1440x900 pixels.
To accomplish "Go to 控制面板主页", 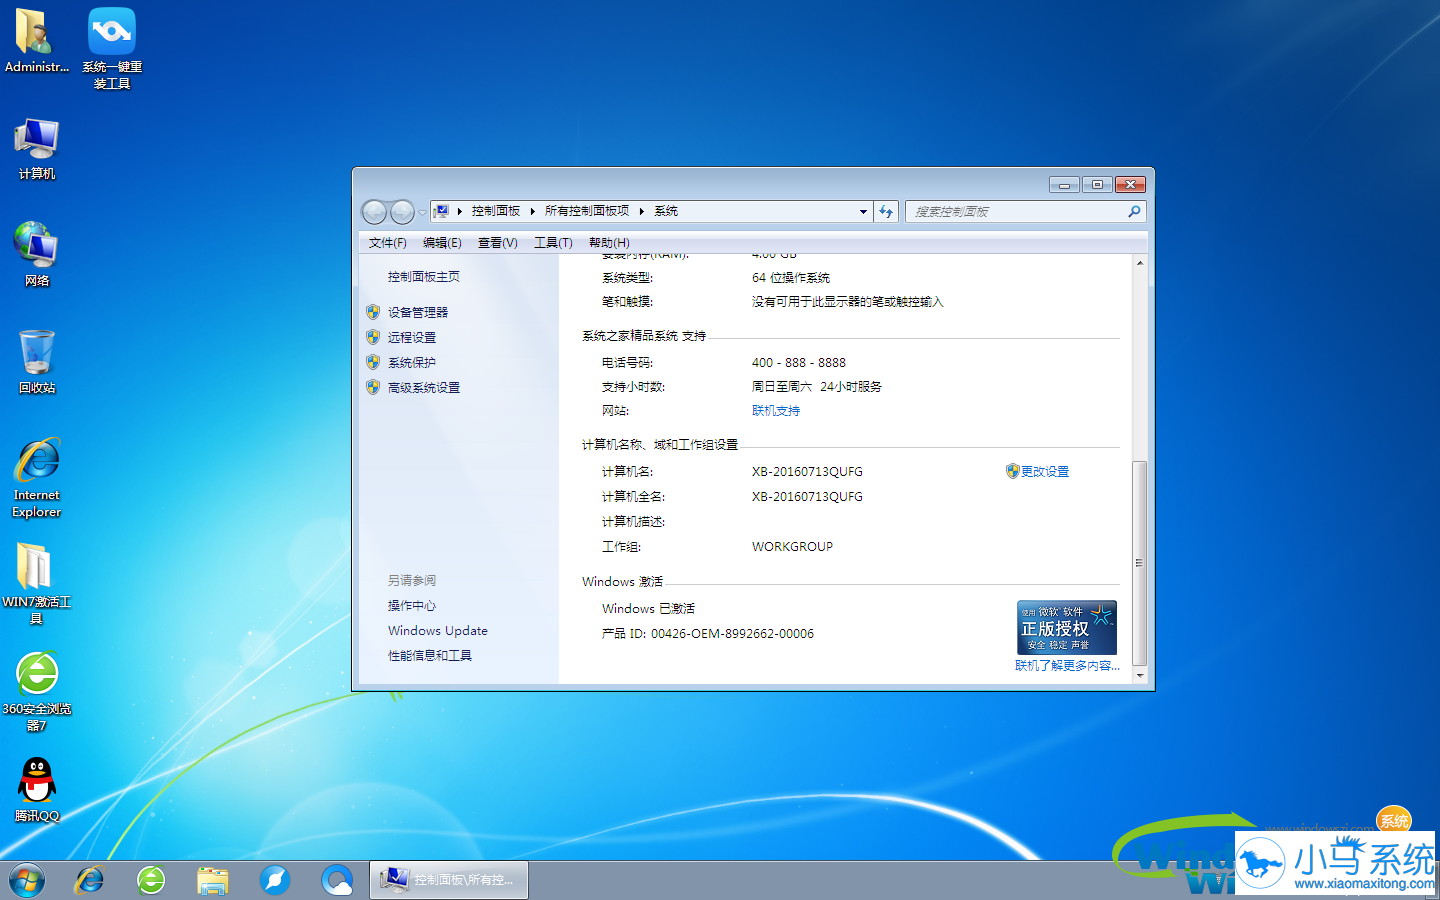I will pos(424,277).
